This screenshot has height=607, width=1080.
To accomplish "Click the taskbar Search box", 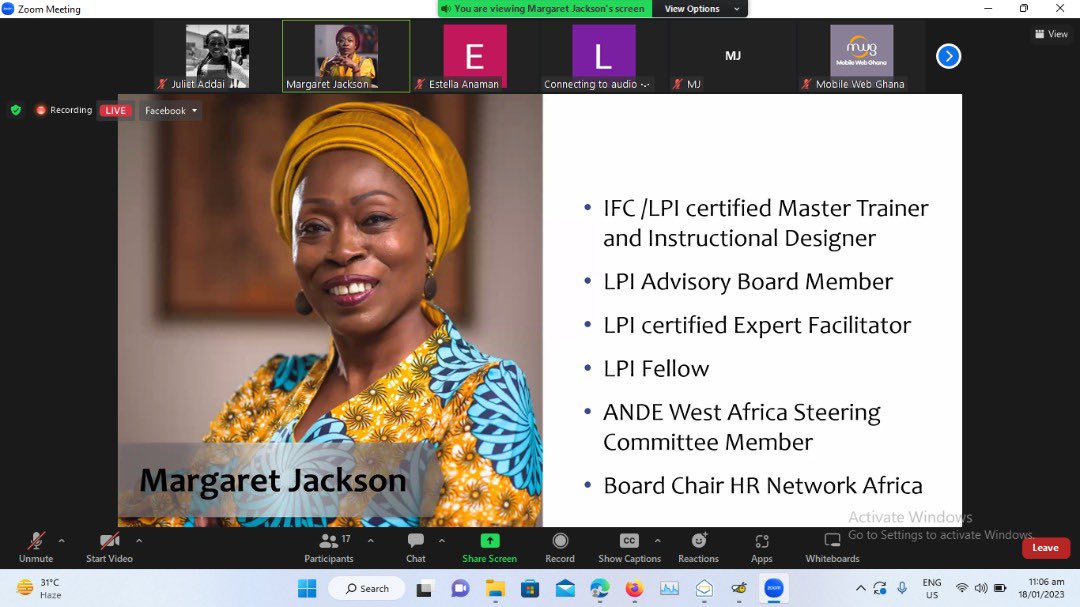I will click(367, 588).
